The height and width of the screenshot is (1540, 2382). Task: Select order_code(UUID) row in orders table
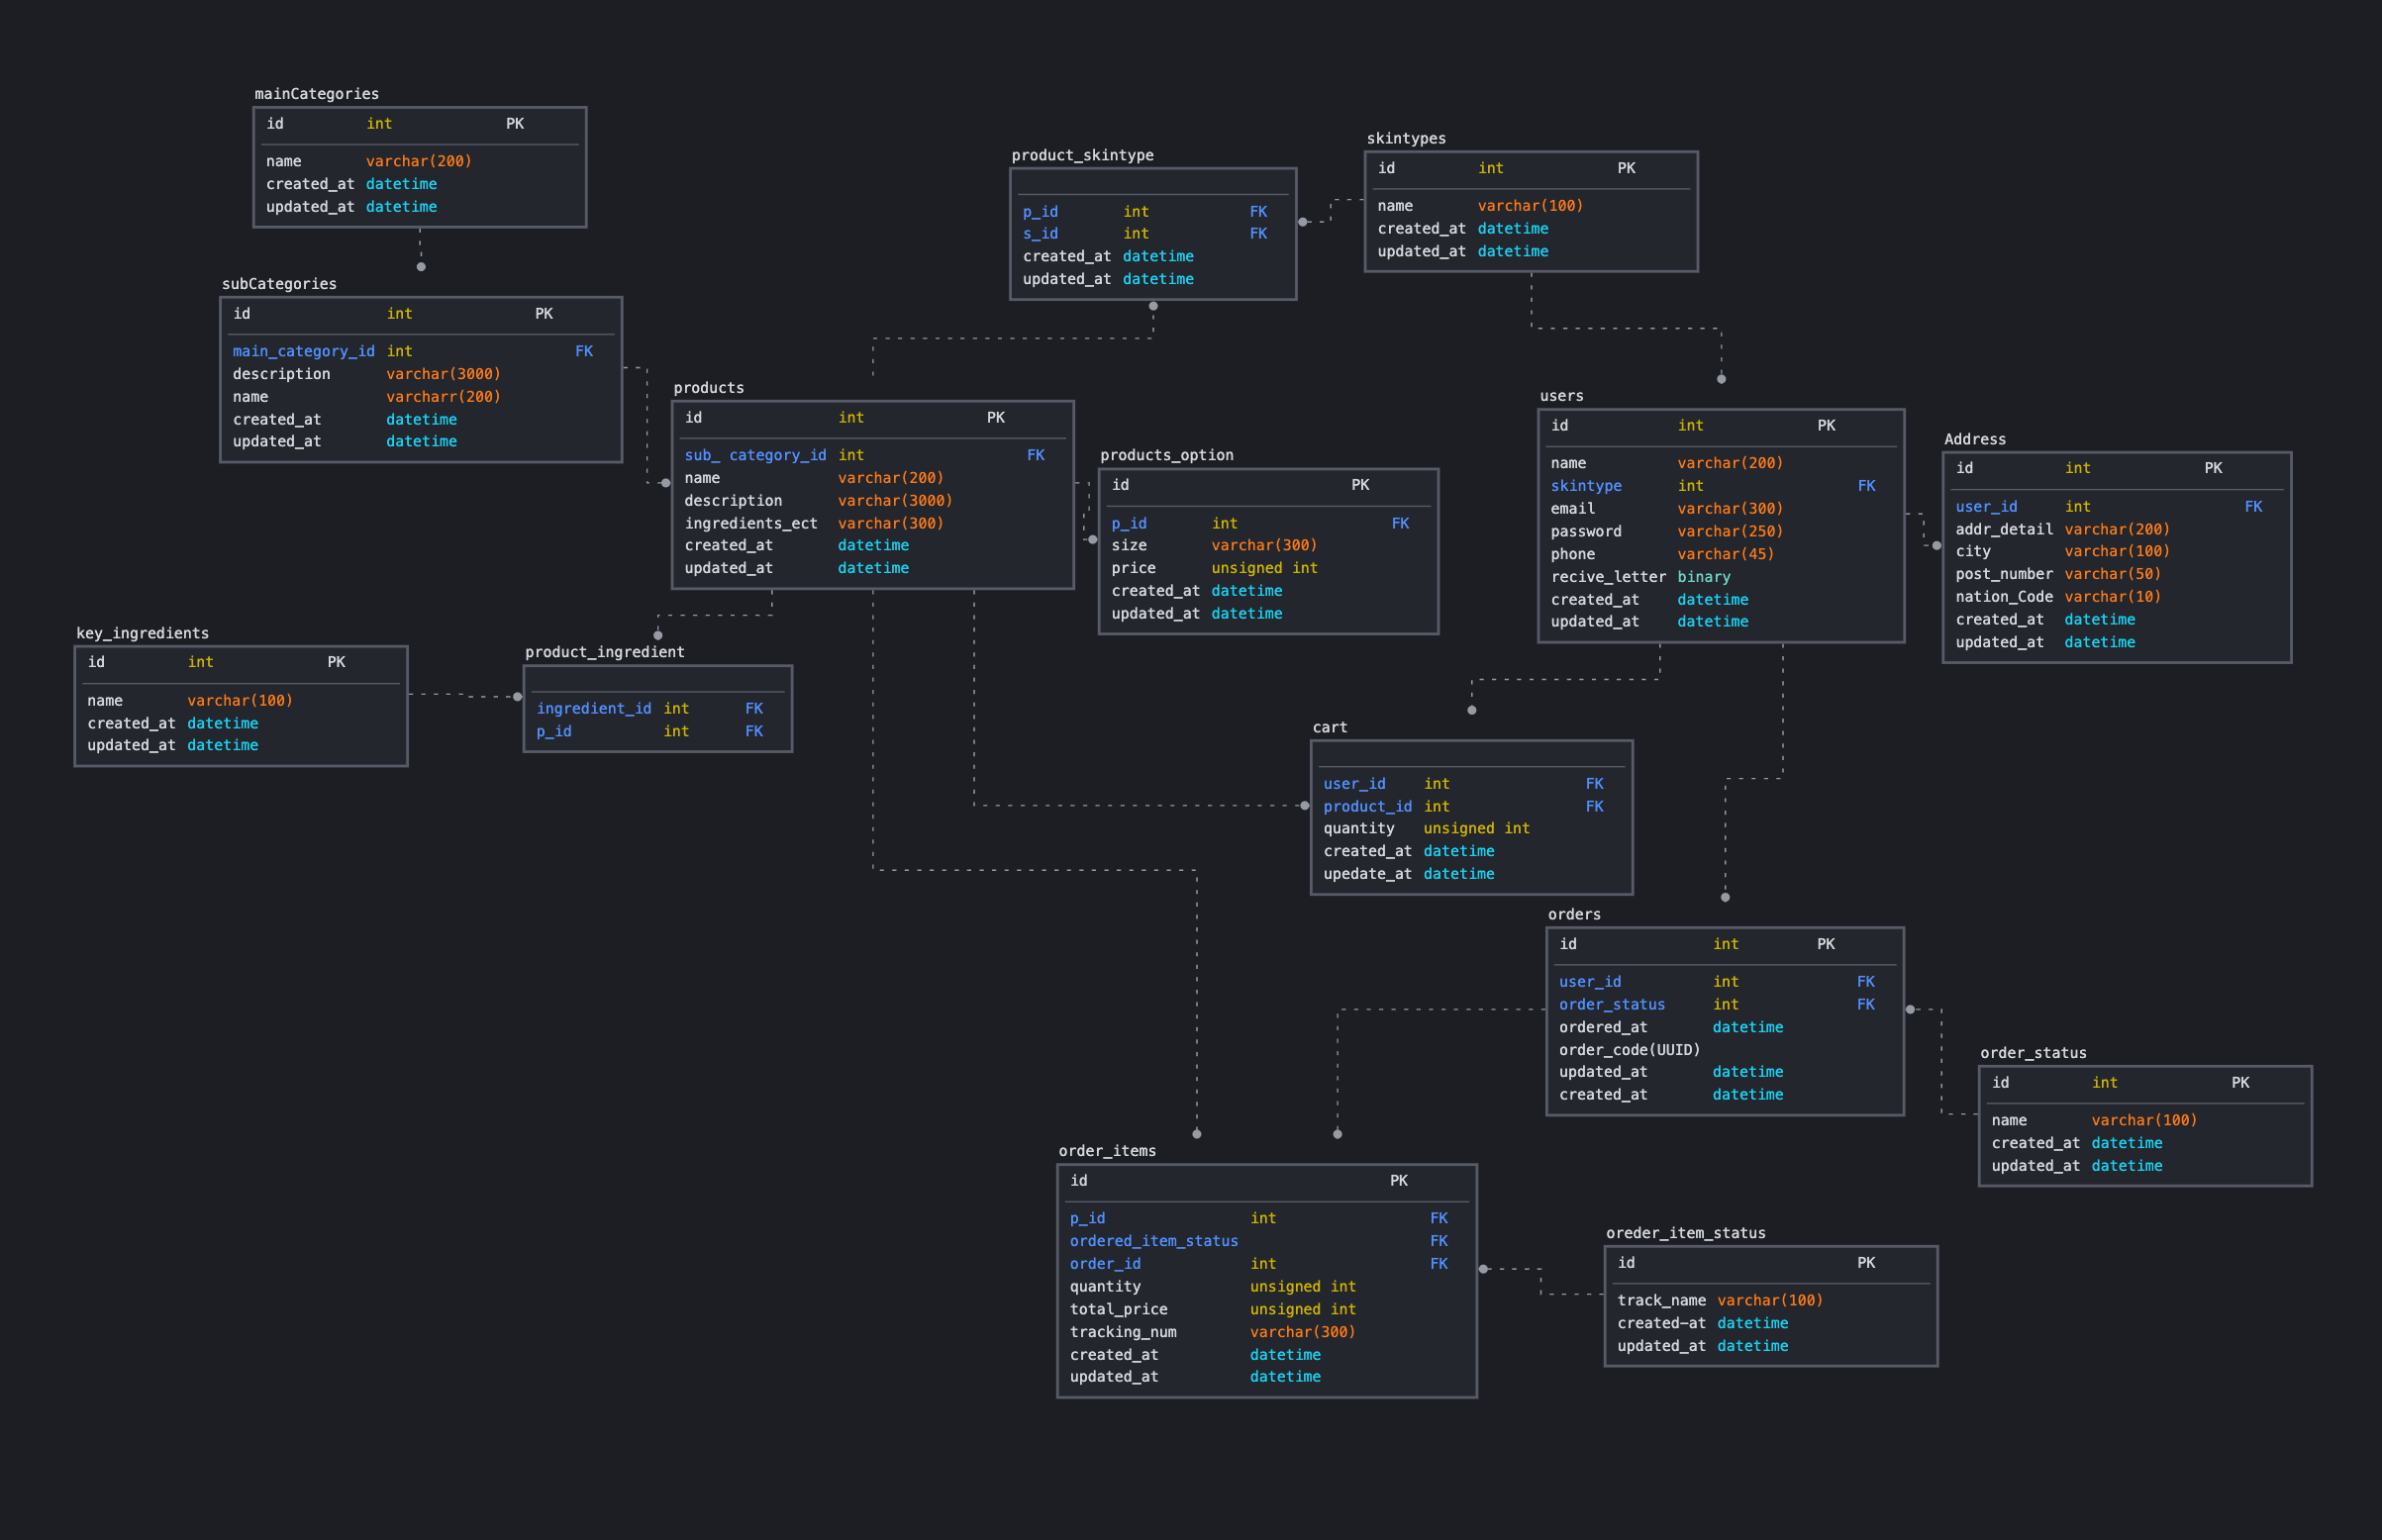[x=1628, y=1050]
